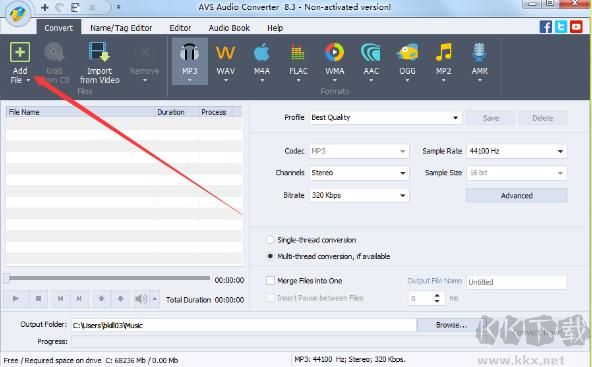Click the Stop playback button
Viewport: 592px width, 367px height.
coord(39,299)
